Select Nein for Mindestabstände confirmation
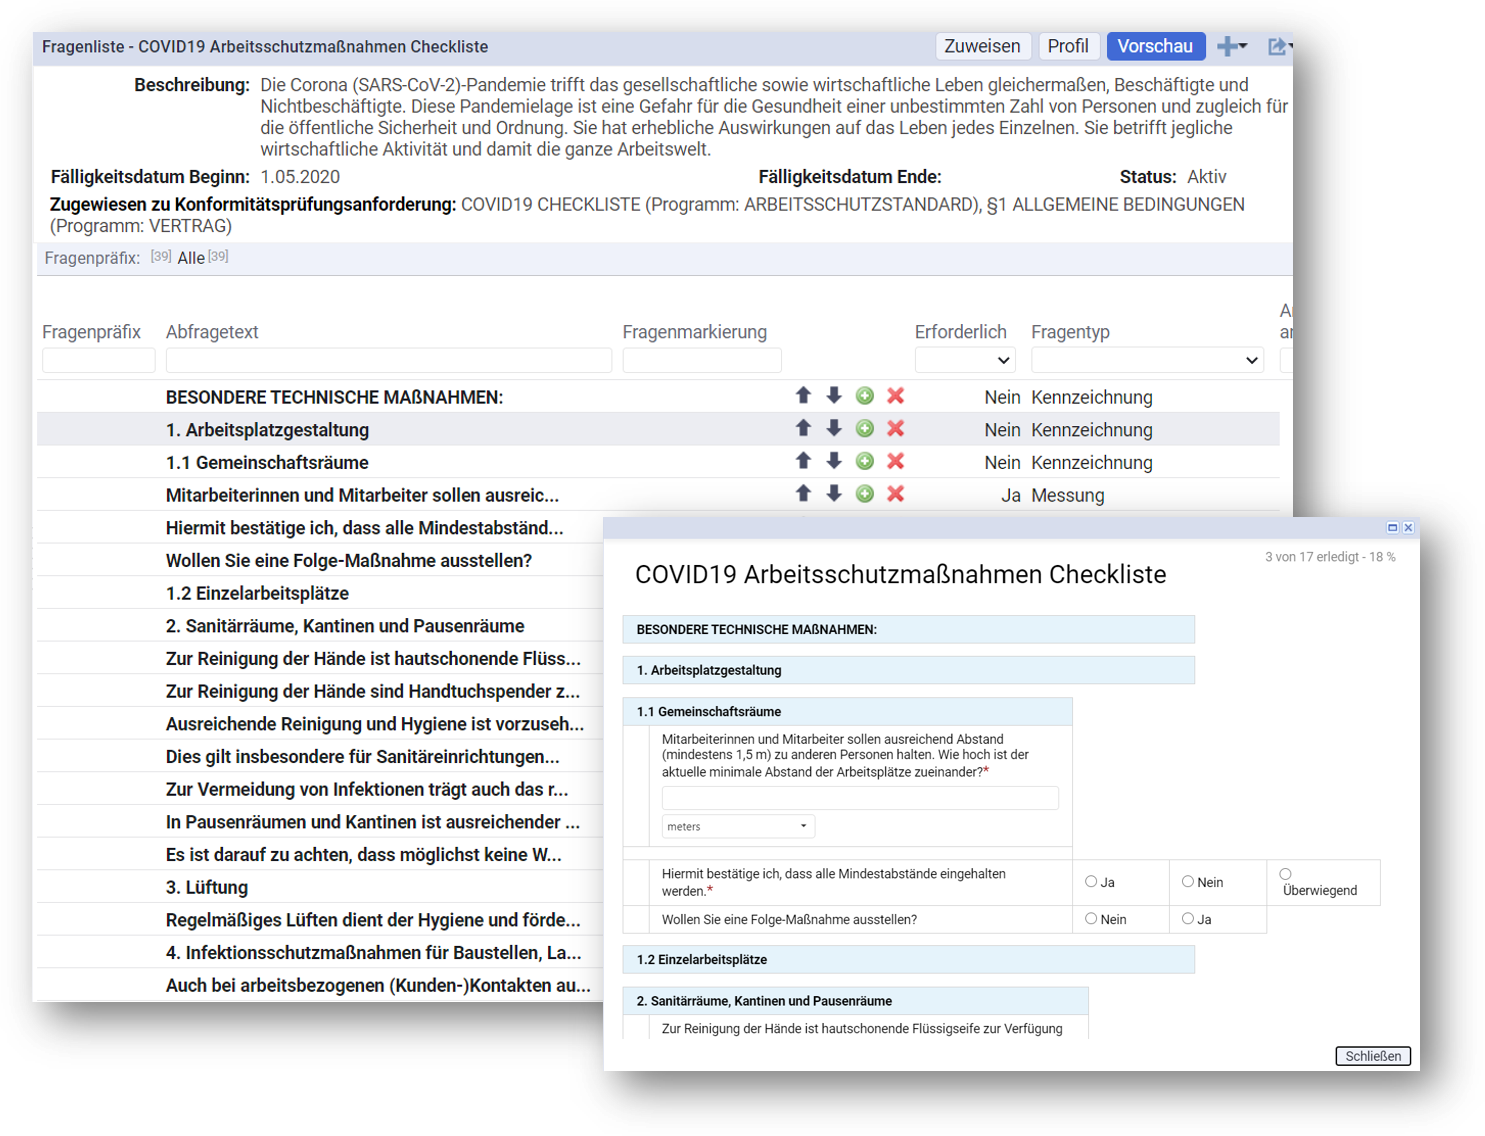Image resolution: width=1485 pixels, height=1136 pixels. tap(1188, 882)
